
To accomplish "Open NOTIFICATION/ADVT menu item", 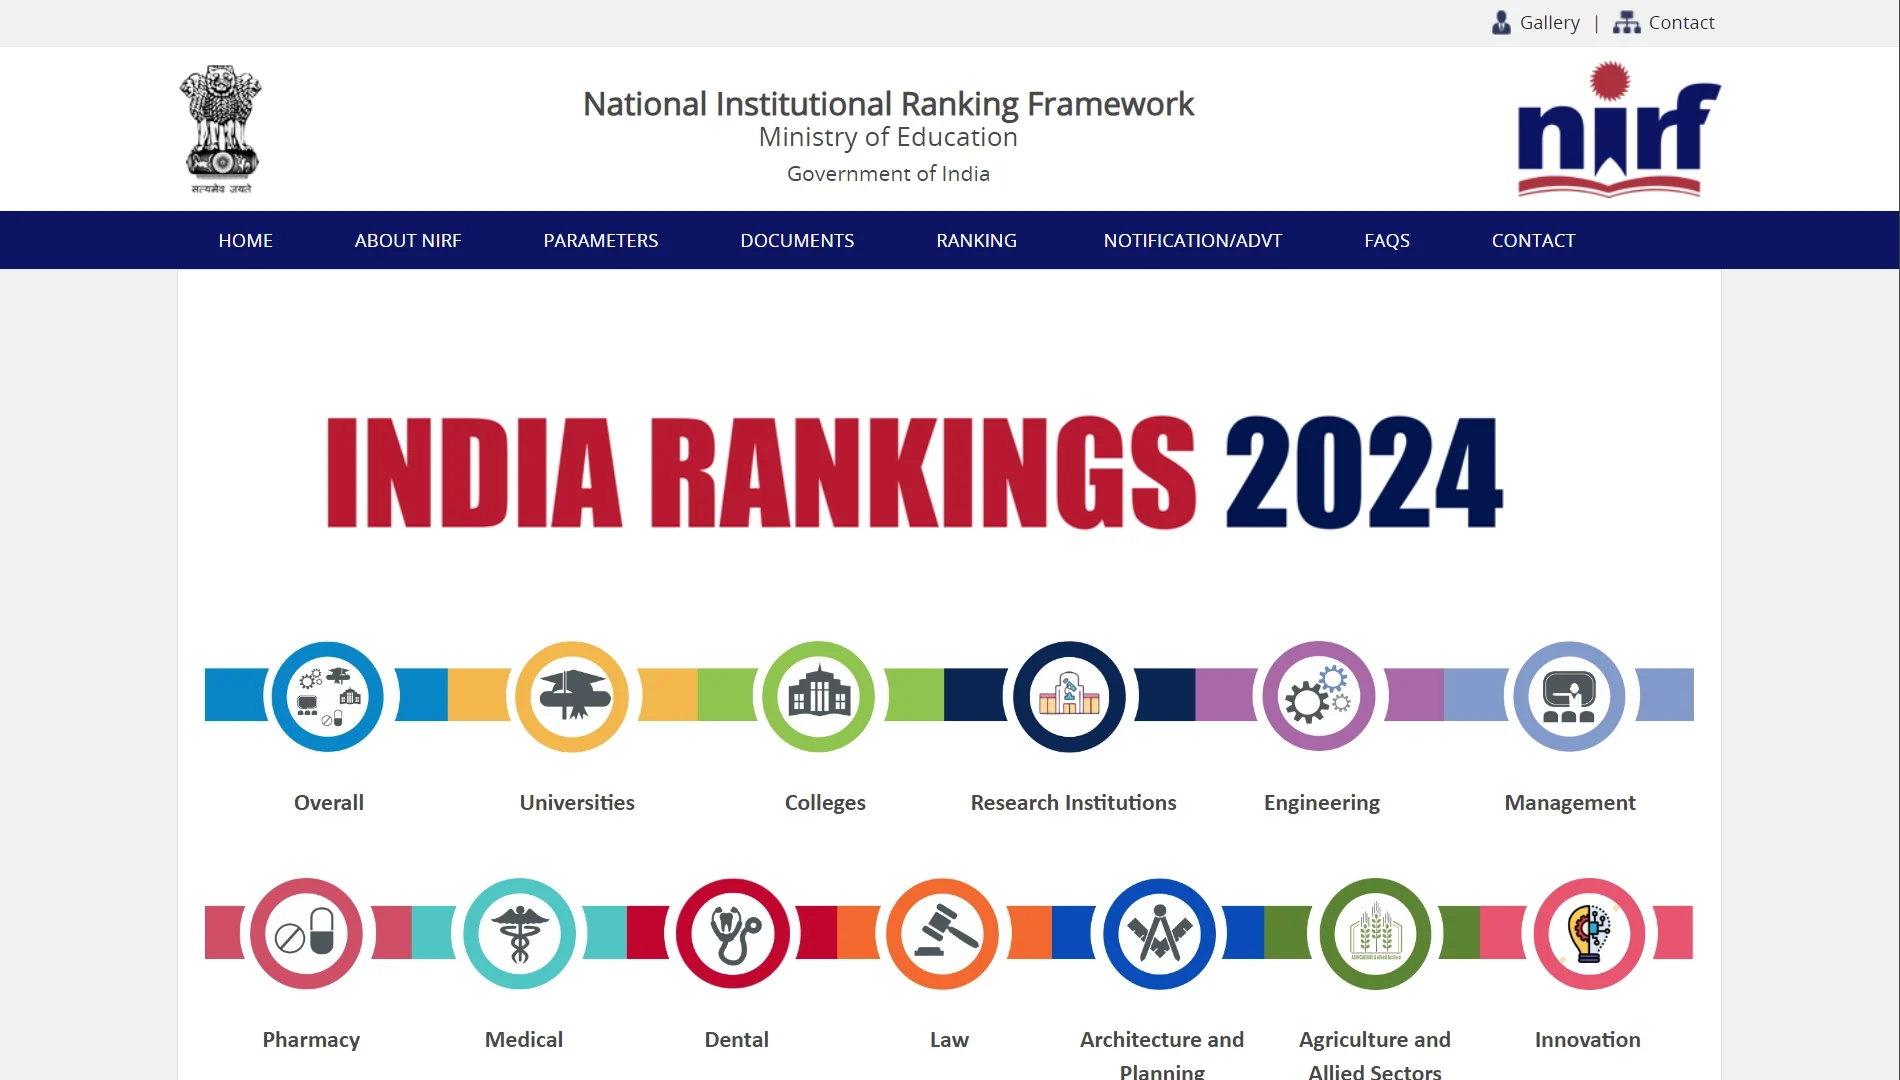I will tap(1193, 240).
